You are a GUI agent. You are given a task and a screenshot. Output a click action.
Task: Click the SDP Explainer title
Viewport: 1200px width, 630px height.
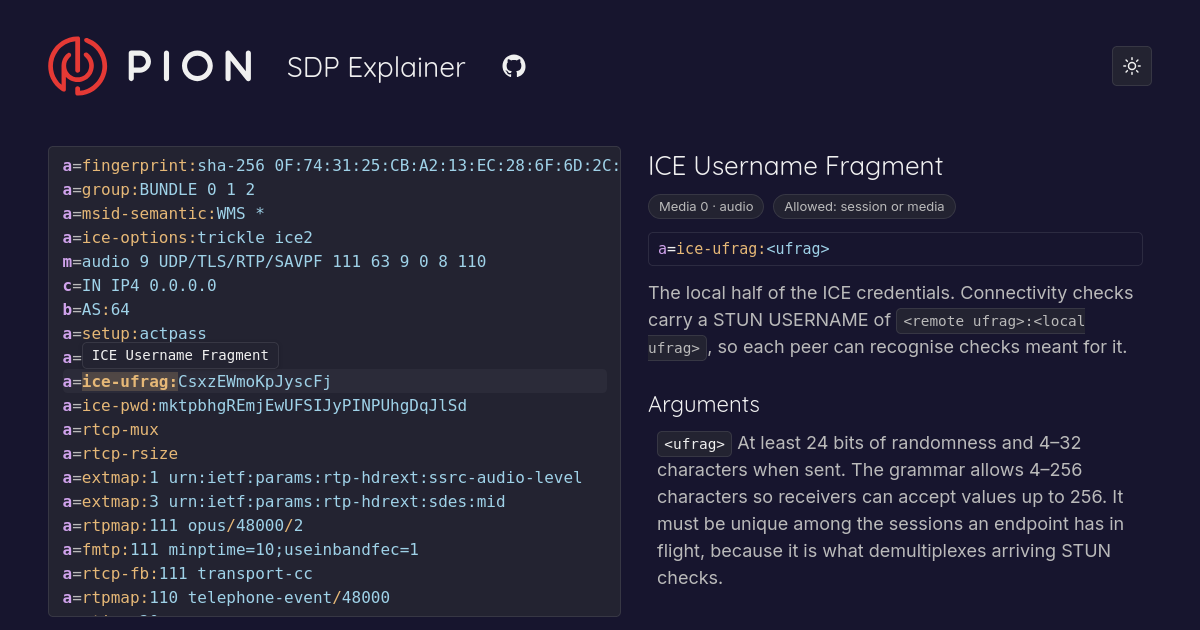(x=376, y=67)
